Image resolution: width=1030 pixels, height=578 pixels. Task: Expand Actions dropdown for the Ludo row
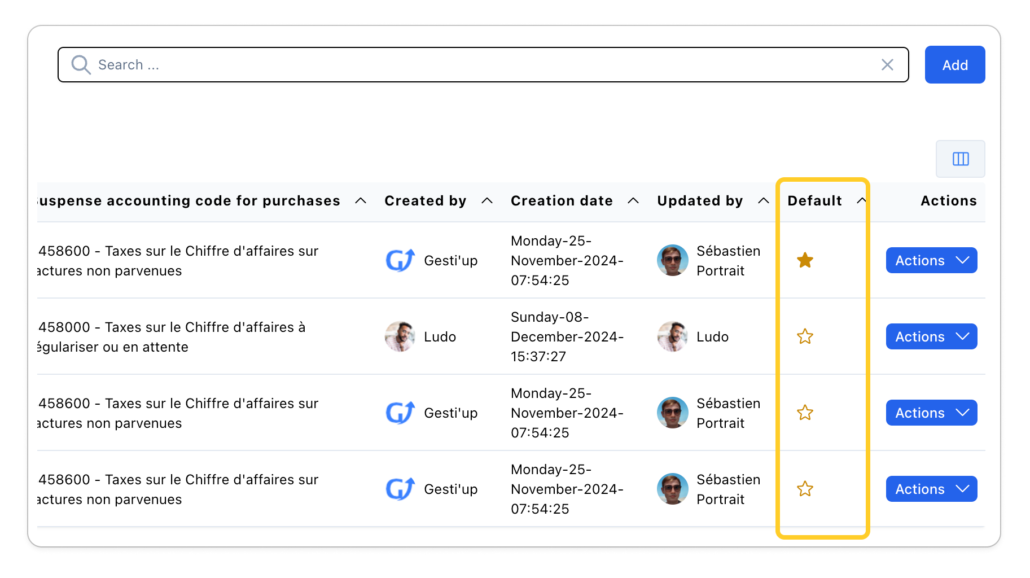(931, 337)
